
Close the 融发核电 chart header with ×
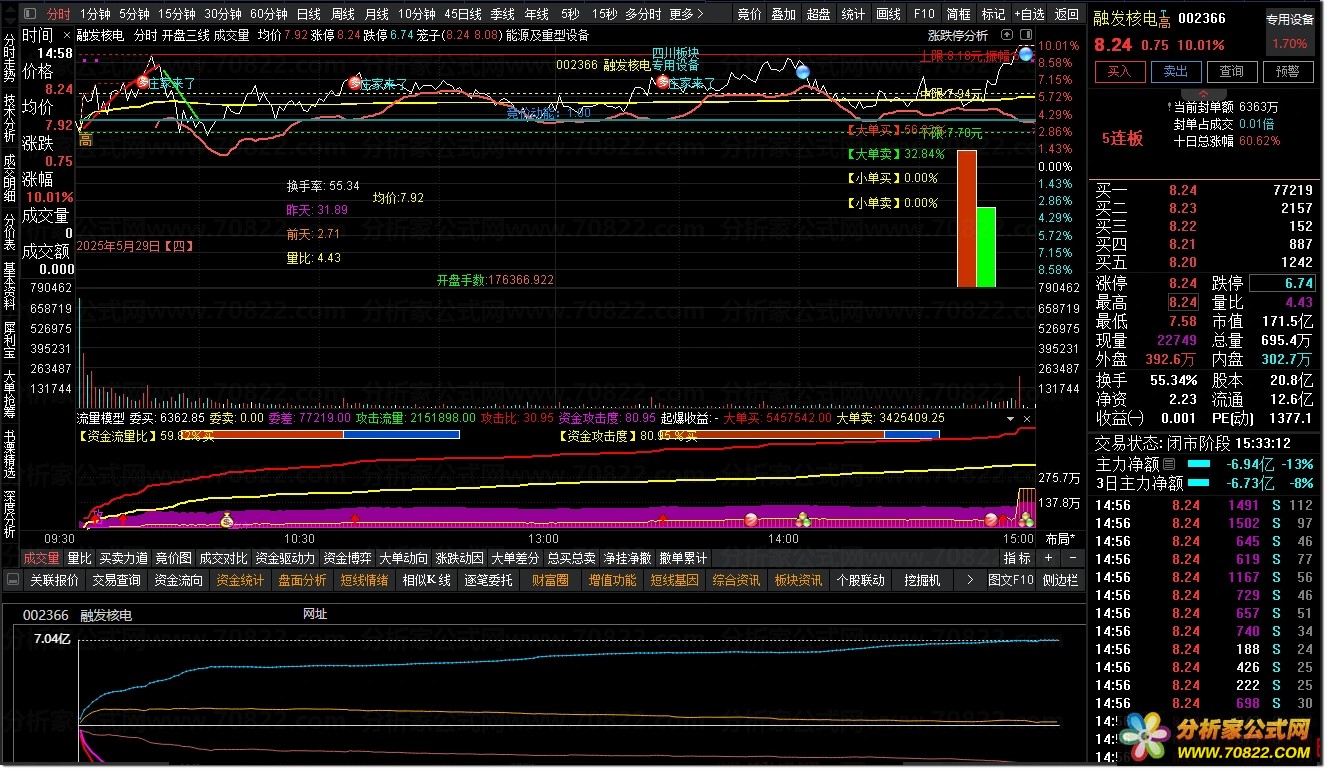[67, 34]
